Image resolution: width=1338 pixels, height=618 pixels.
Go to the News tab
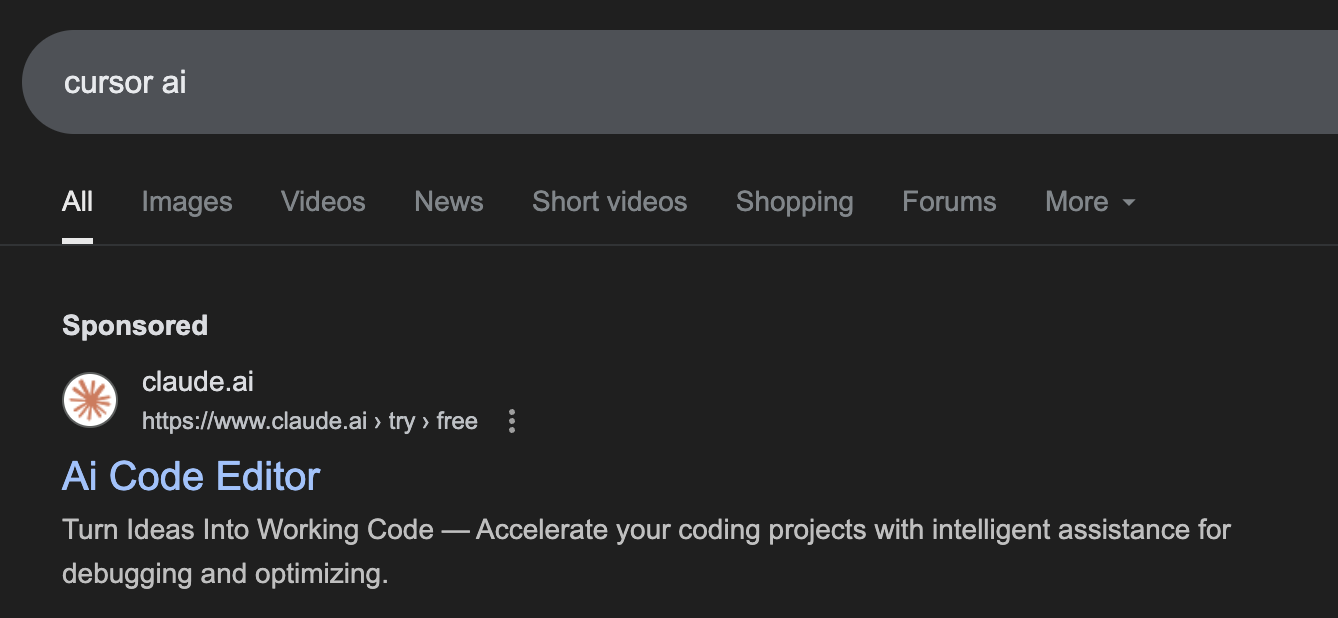pos(449,202)
